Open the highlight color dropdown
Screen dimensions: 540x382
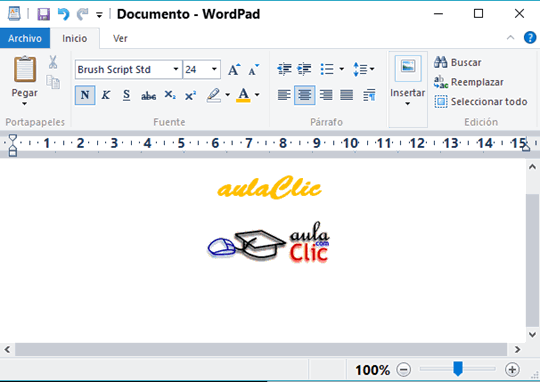(x=228, y=95)
